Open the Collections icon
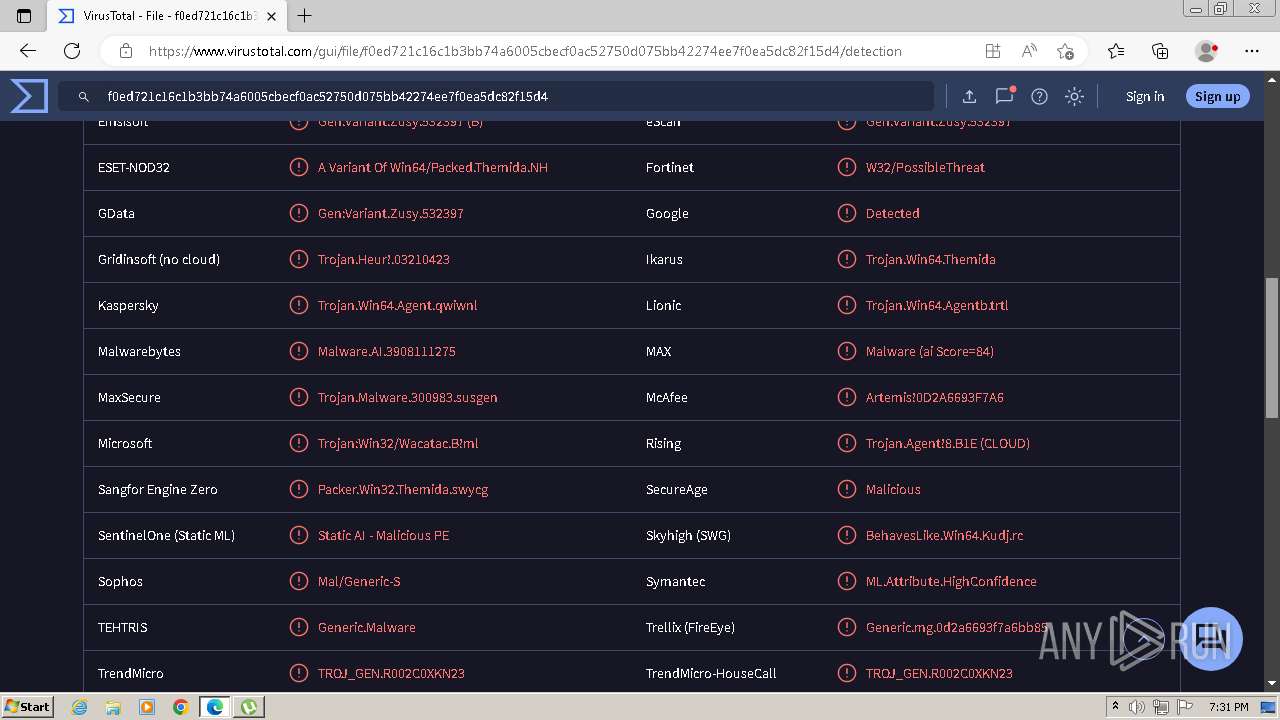Screen dimensions: 1280x720 [1160, 51]
